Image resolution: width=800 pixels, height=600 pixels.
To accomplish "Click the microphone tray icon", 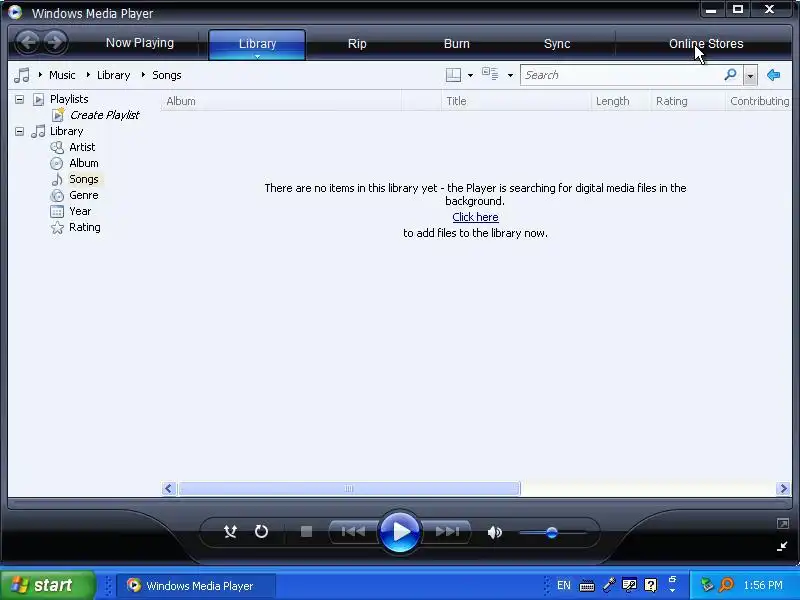I will (x=609, y=585).
